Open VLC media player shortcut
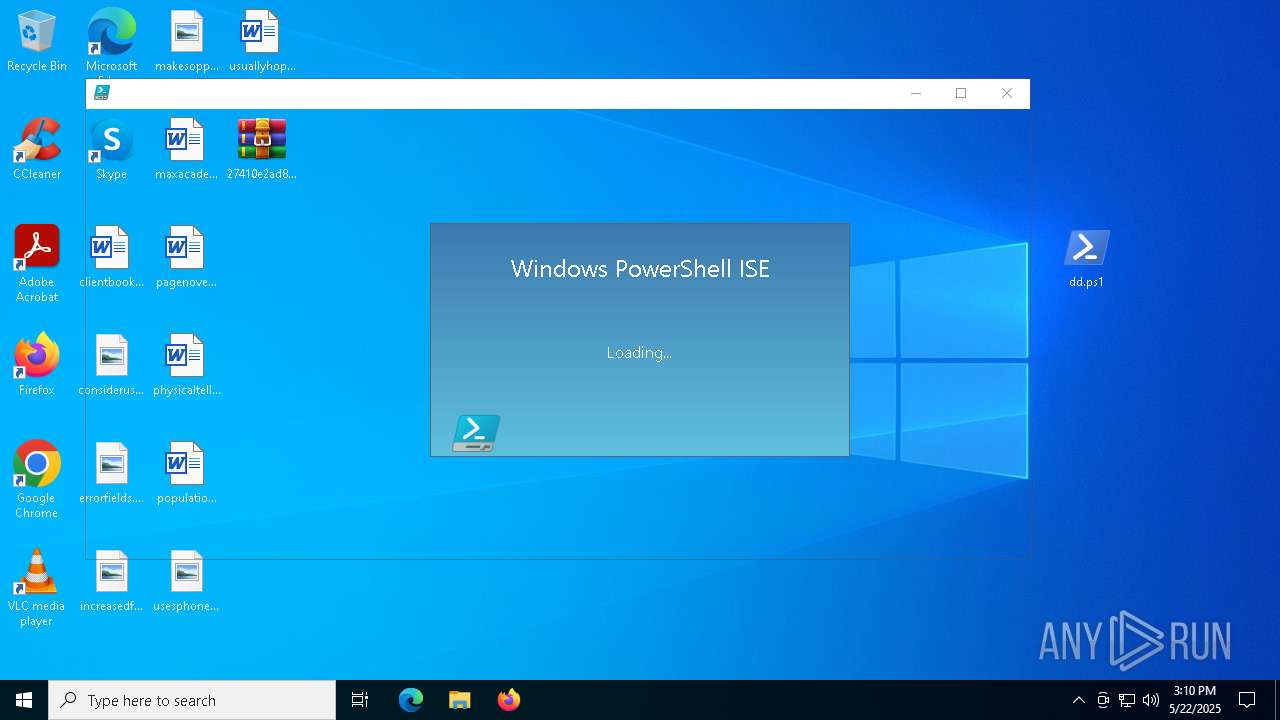Image resolution: width=1280 pixels, height=720 pixels. click(x=37, y=587)
